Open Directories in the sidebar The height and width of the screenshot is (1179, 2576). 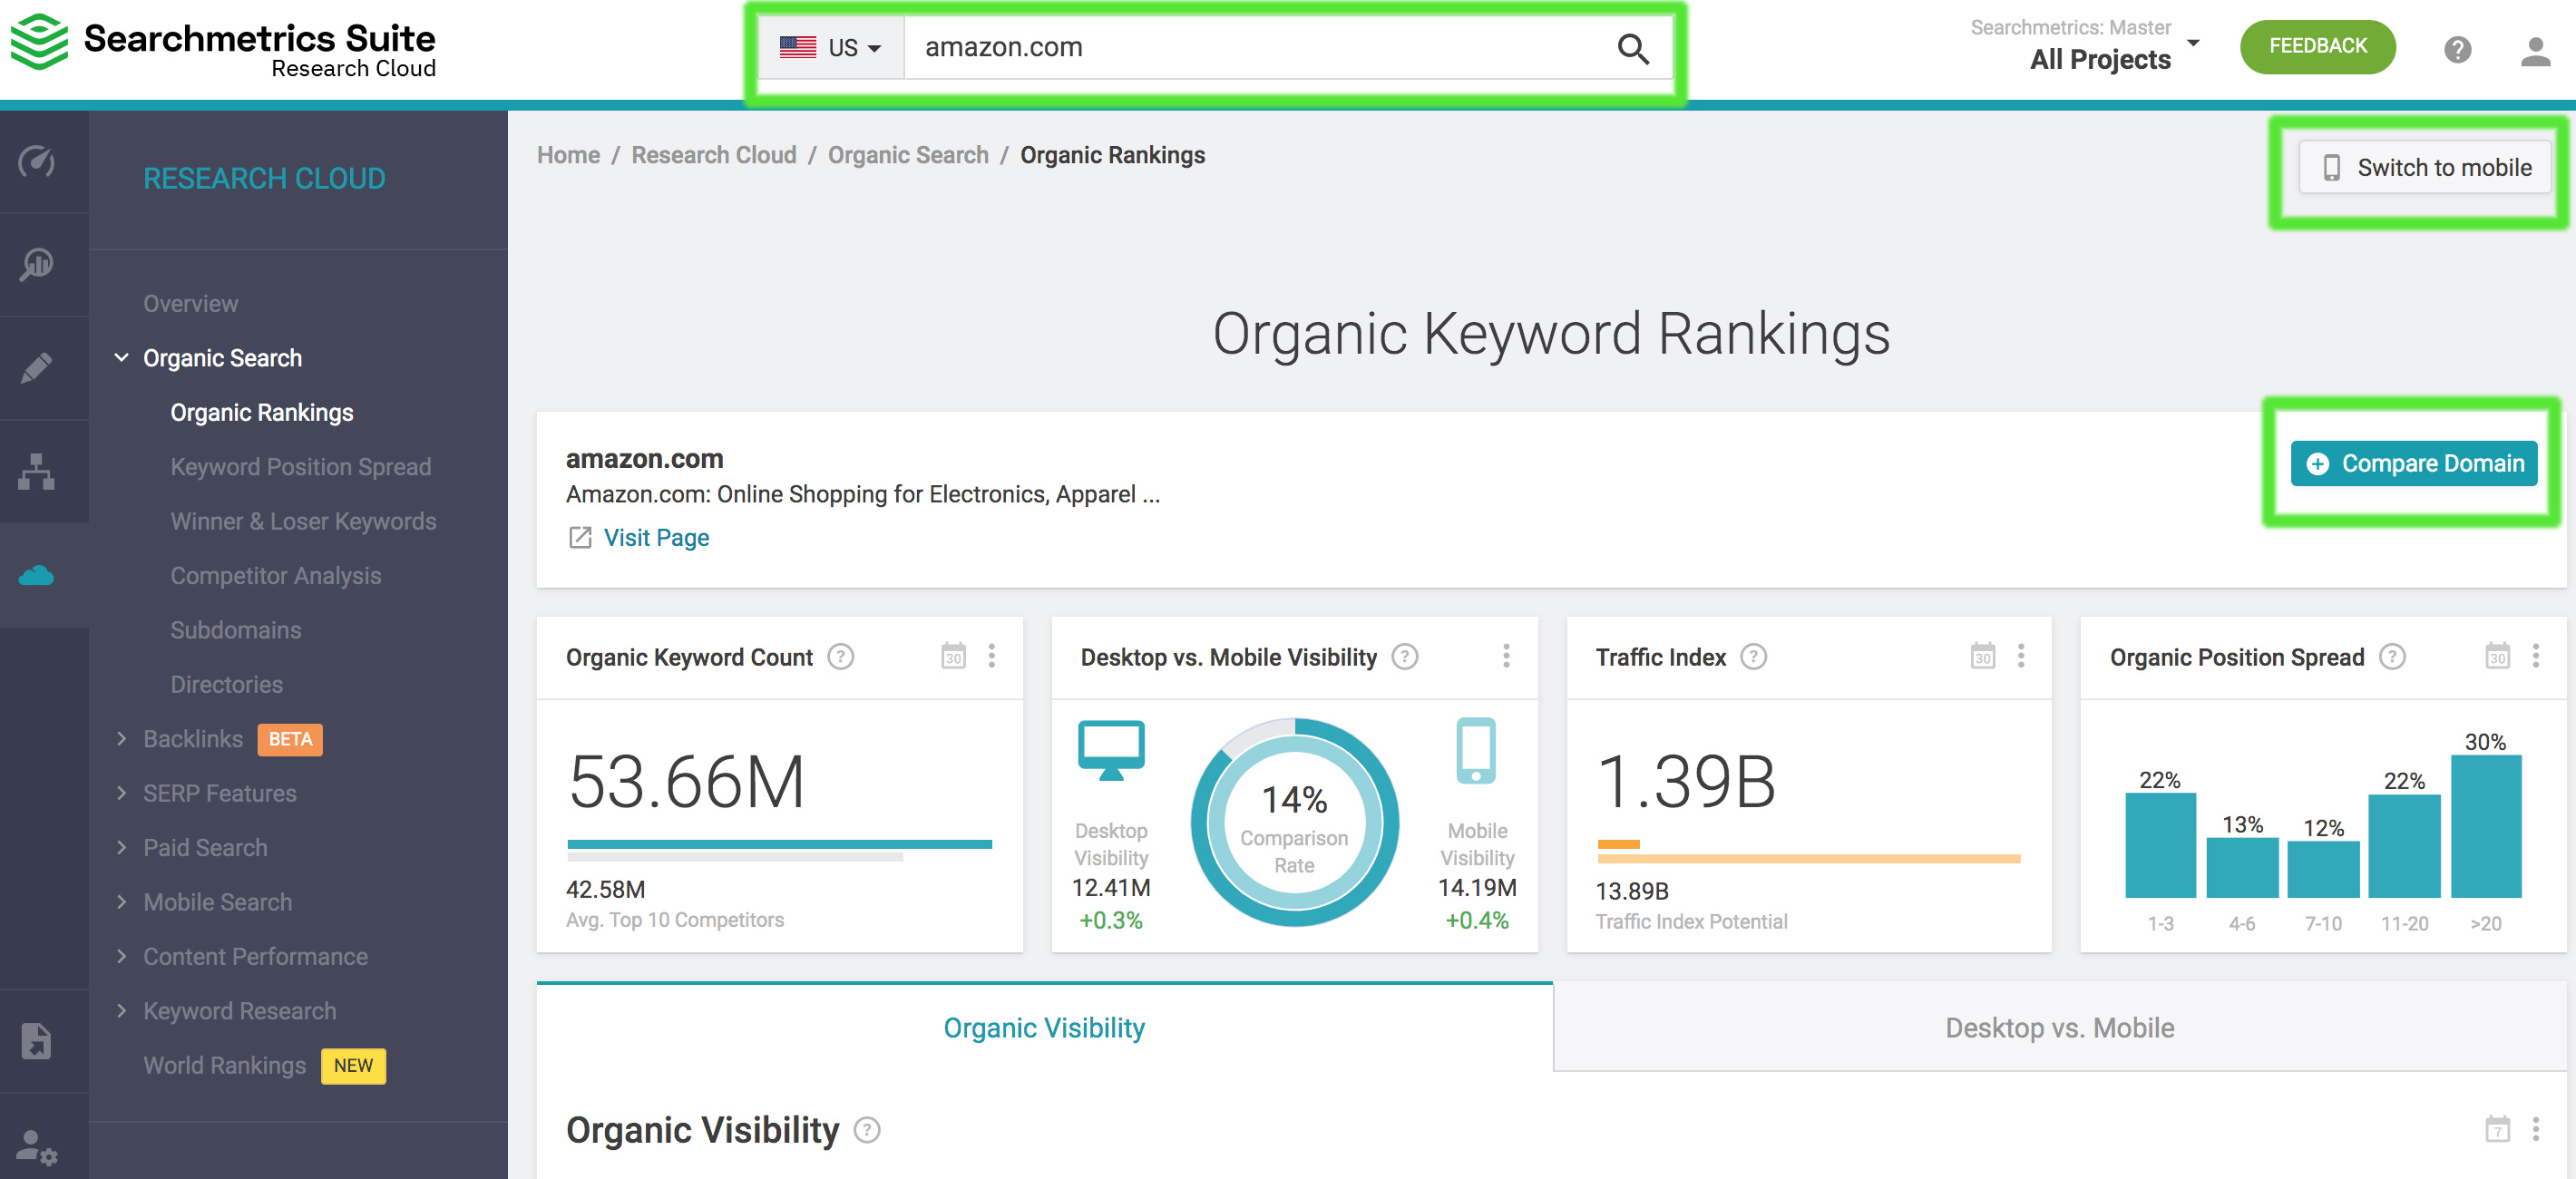226,685
